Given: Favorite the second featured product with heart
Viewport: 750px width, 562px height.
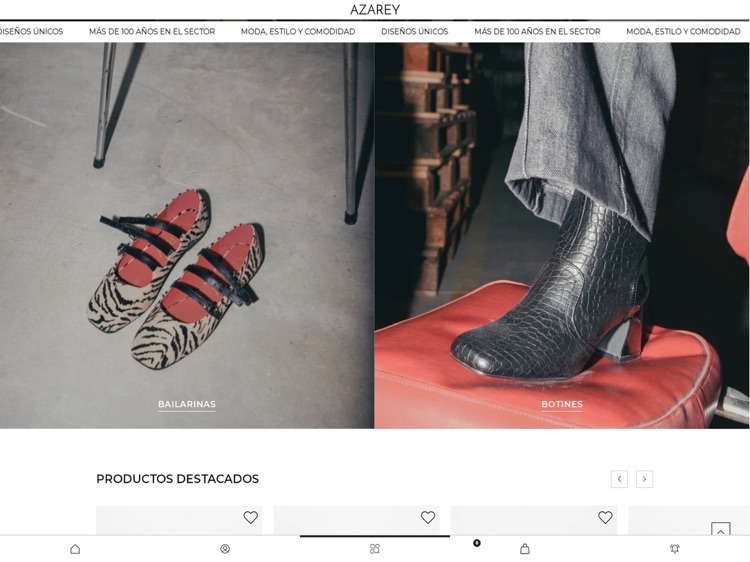Looking at the screenshot, I should pos(428,517).
